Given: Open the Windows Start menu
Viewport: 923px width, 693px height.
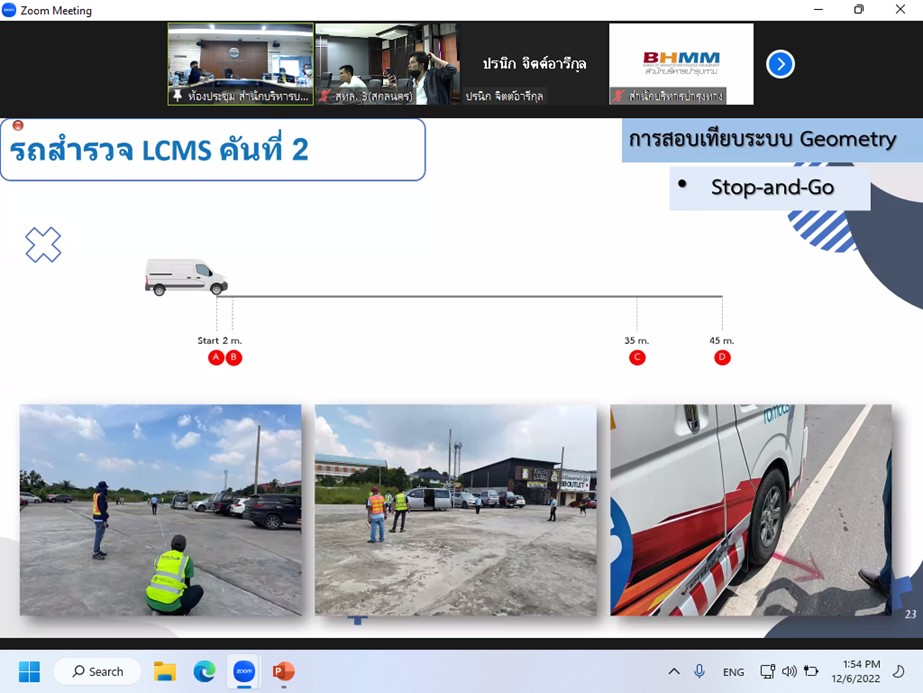Looking at the screenshot, I should (x=29, y=671).
